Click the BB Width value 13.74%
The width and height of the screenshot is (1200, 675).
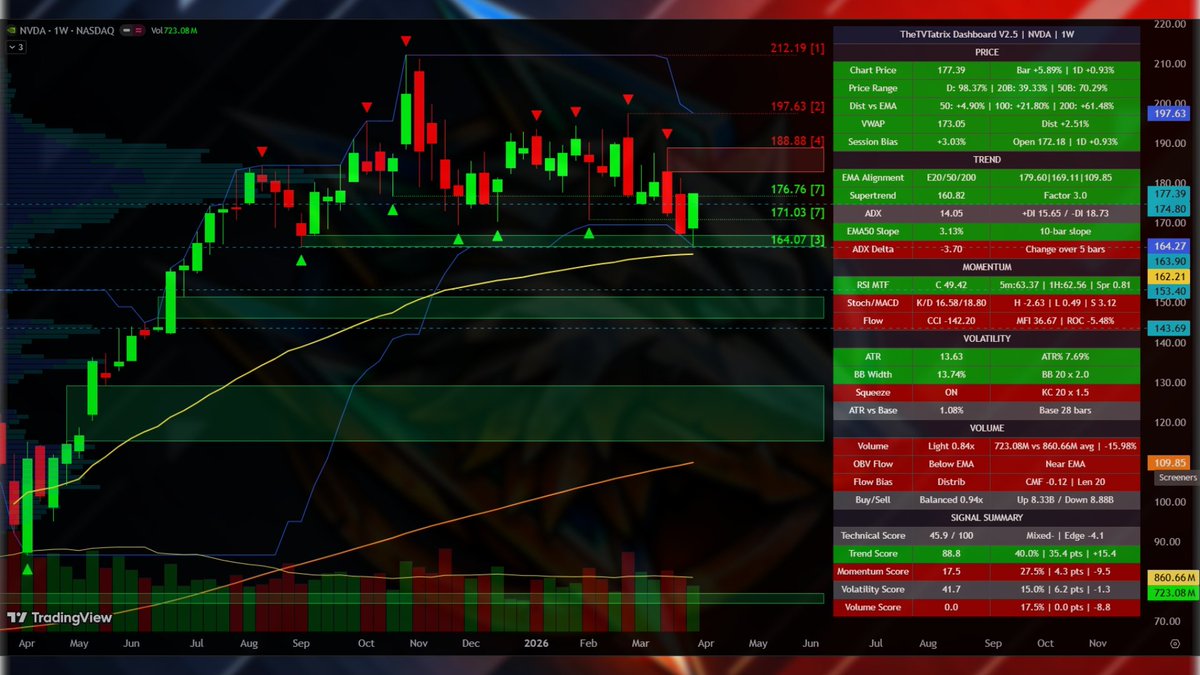[951, 374]
